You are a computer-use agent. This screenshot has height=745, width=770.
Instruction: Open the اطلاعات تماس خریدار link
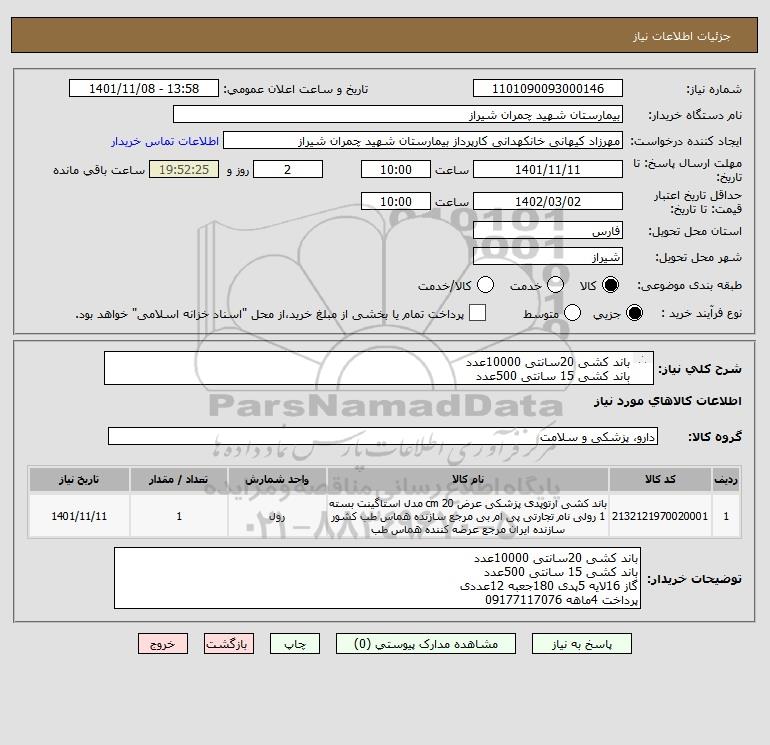coord(165,141)
